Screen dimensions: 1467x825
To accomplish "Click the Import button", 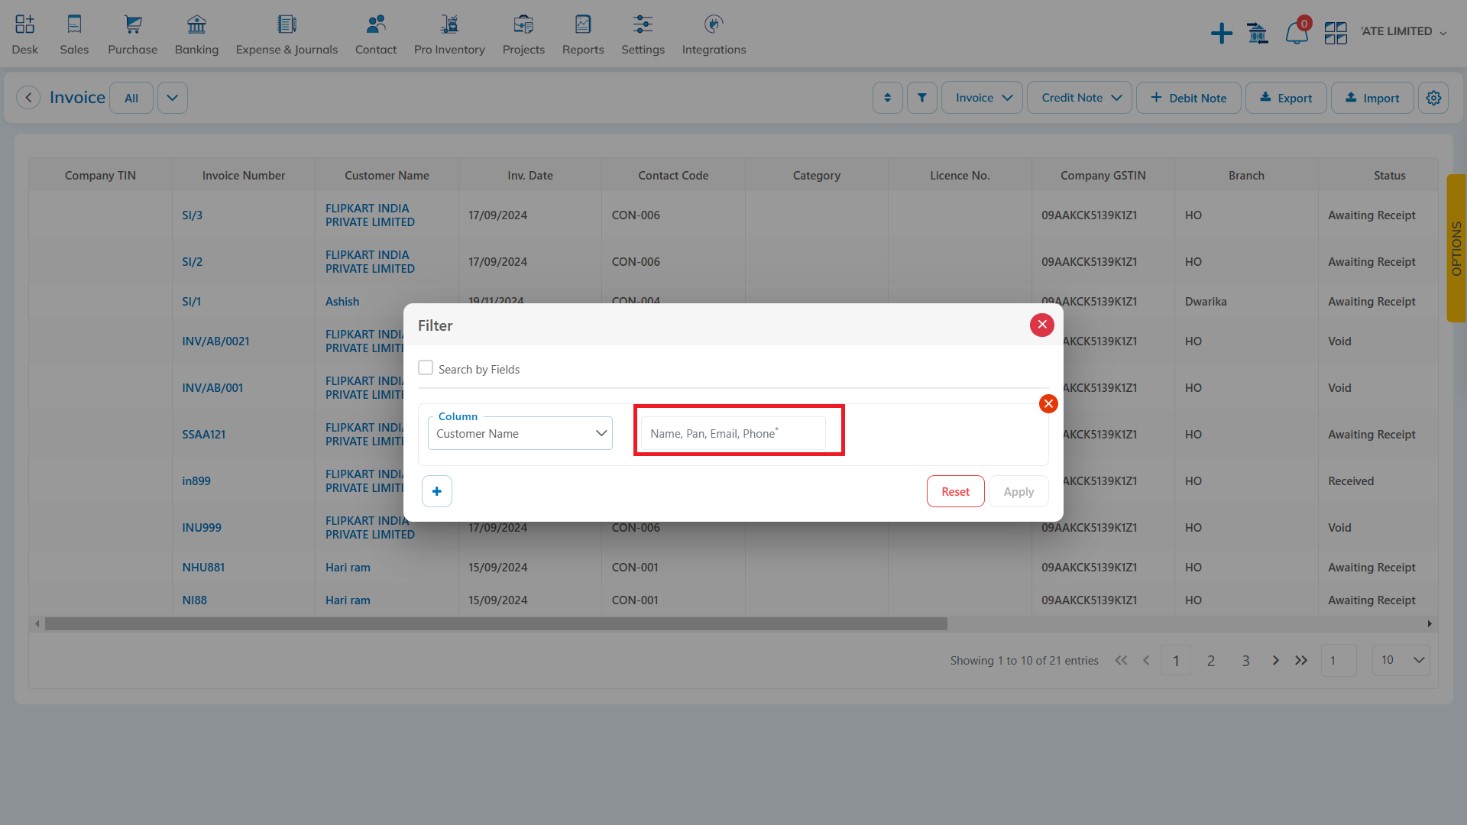I will (1372, 97).
